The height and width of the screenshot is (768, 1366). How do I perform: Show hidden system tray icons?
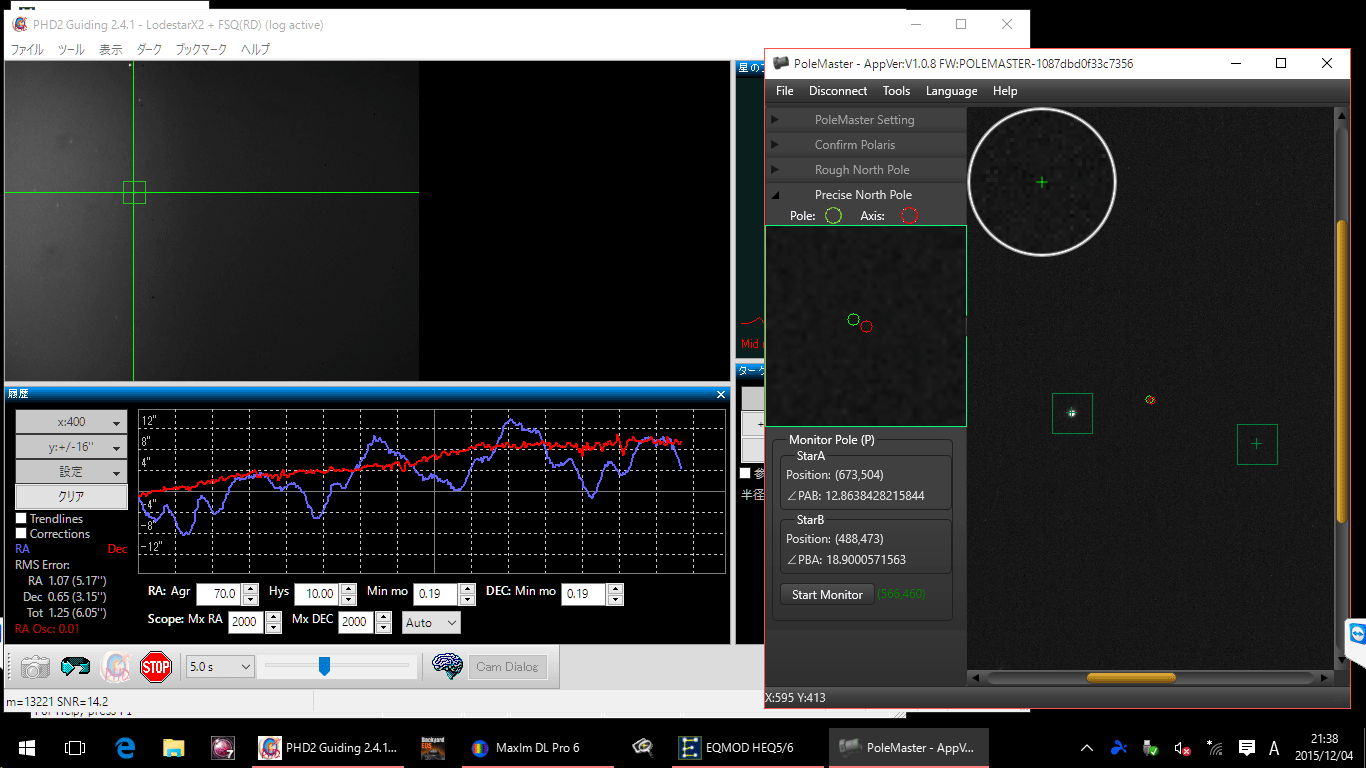click(x=1087, y=747)
